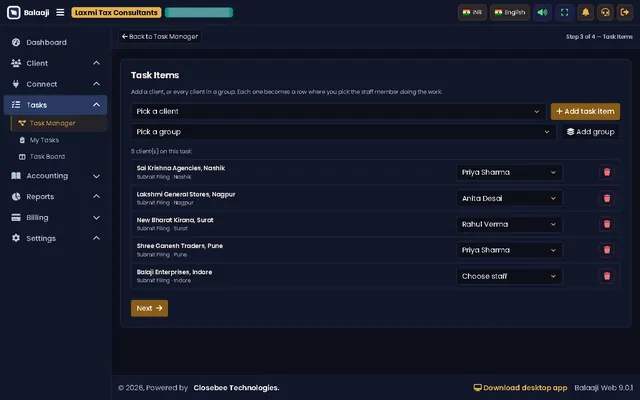Click the Task Manager icon in the submenu
The image size is (640, 400).
tap(22, 123)
